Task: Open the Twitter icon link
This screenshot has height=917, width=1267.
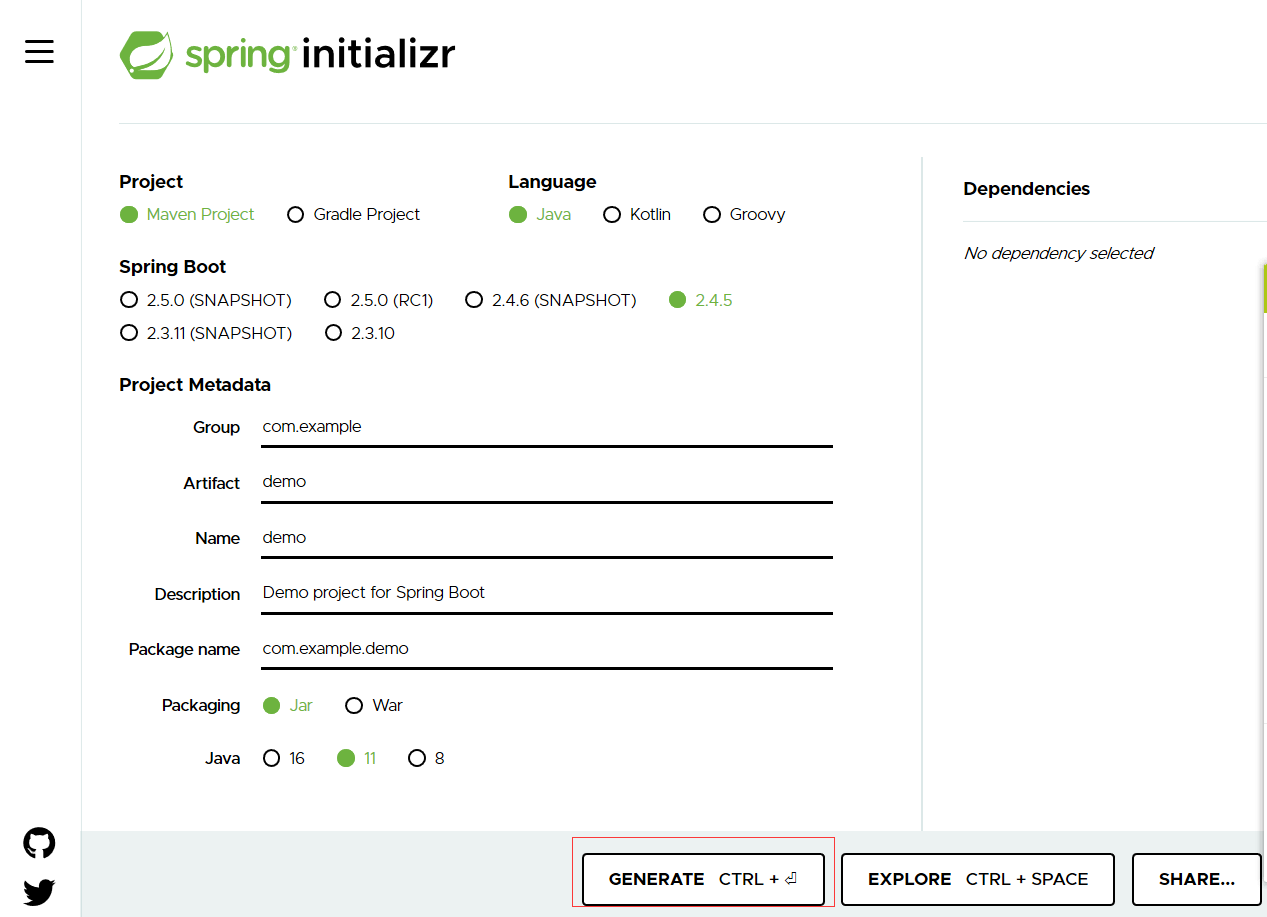Action: click(39, 892)
